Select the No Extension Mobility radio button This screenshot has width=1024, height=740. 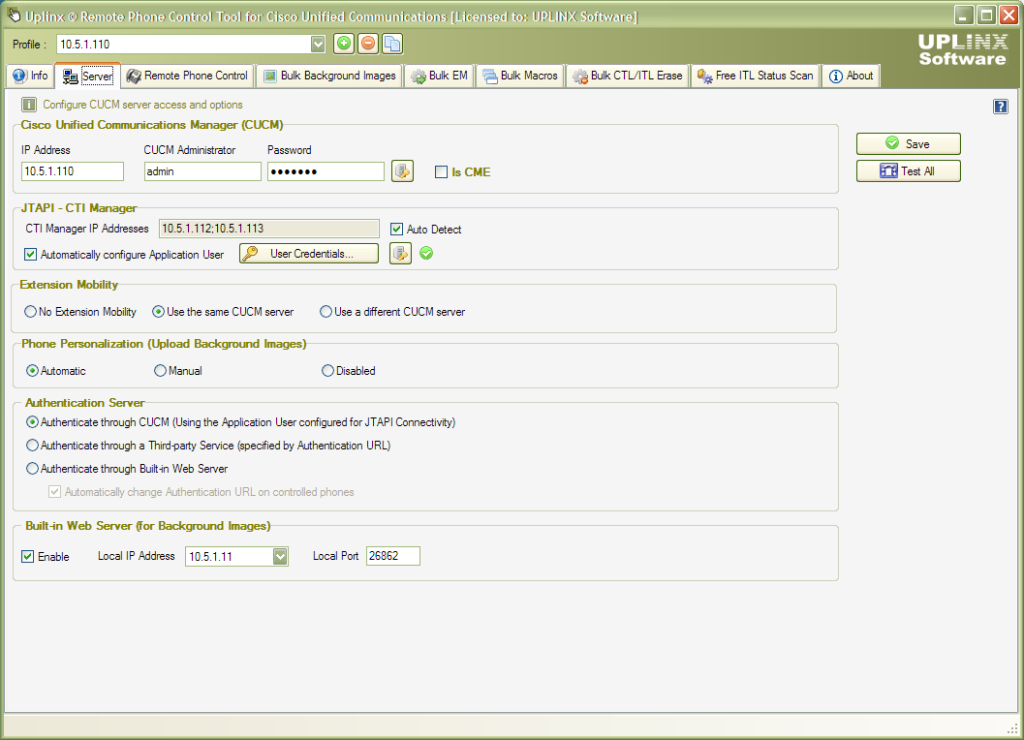click(30, 310)
